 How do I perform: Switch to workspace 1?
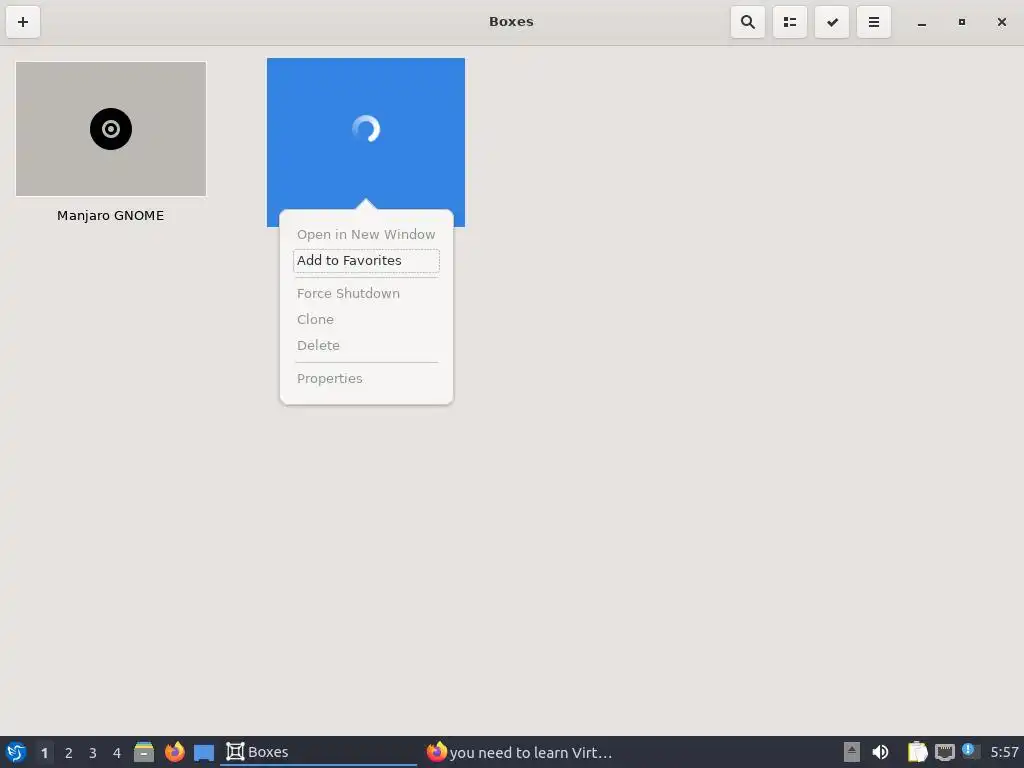pos(44,753)
